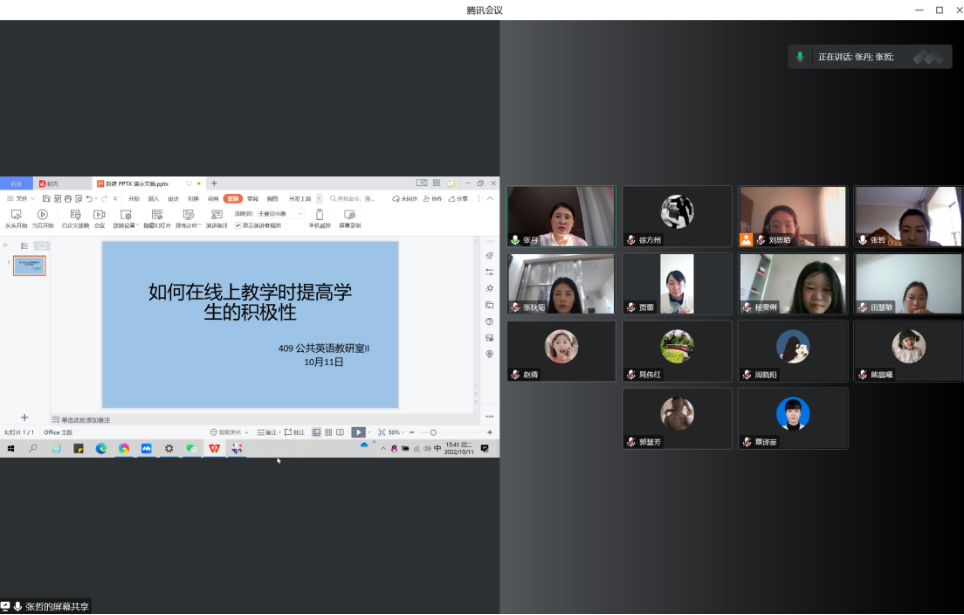This screenshot has width=964, height=615.
Task: Switch to slide sorter view in status bar
Action: (x=328, y=432)
